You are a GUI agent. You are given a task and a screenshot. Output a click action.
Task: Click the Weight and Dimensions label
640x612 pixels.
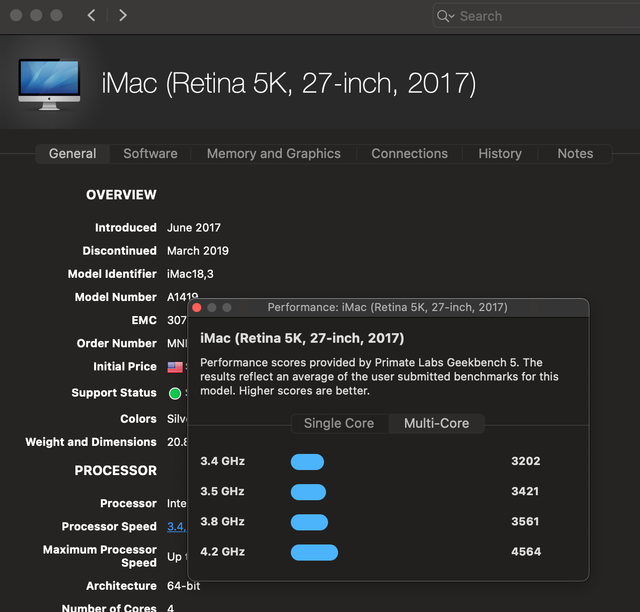click(x=91, y=442)
